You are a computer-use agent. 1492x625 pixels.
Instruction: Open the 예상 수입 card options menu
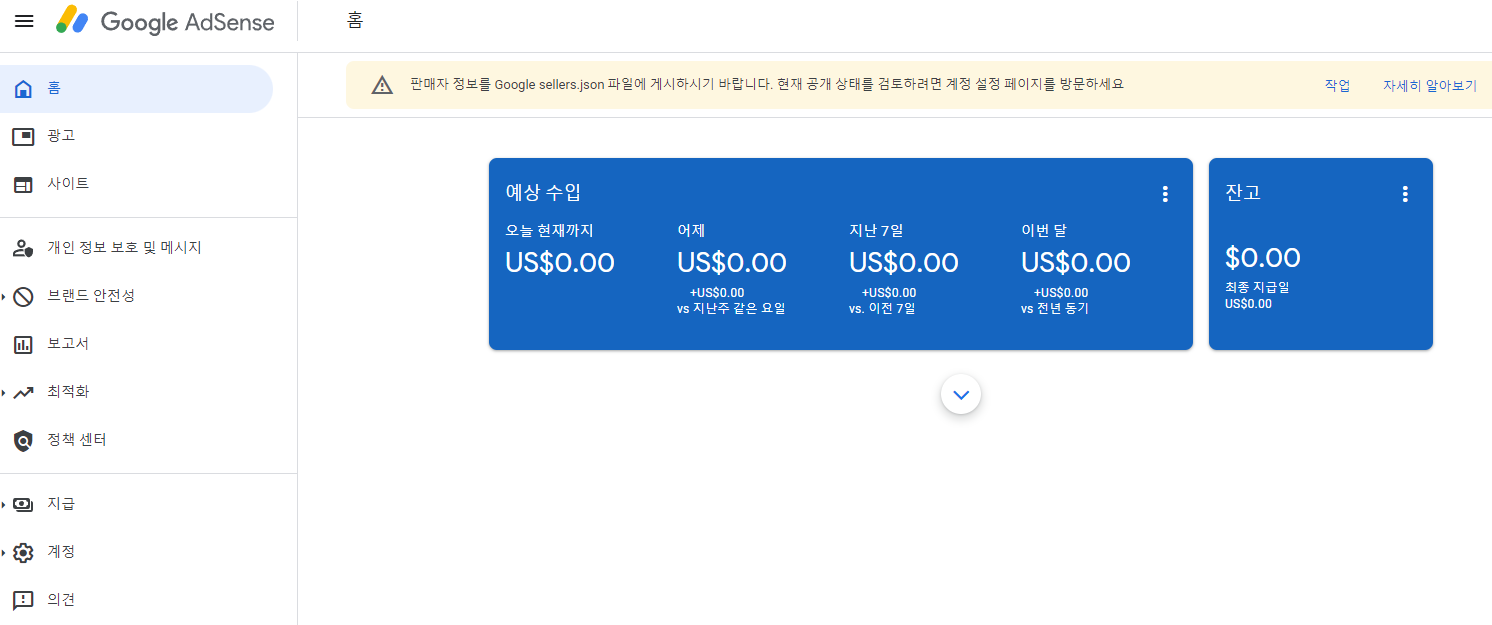tap(1165, 194)
